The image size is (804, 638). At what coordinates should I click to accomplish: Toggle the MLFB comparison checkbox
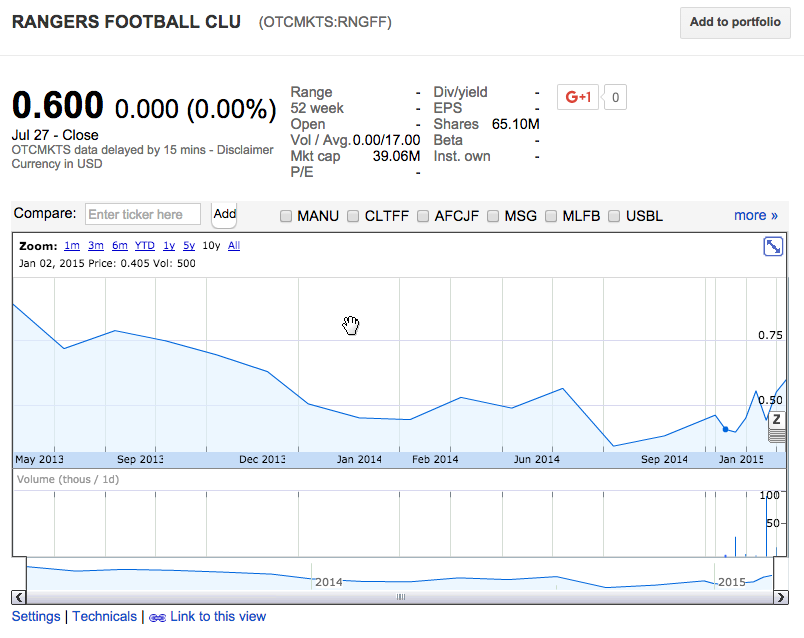click(x=551, y=216)
